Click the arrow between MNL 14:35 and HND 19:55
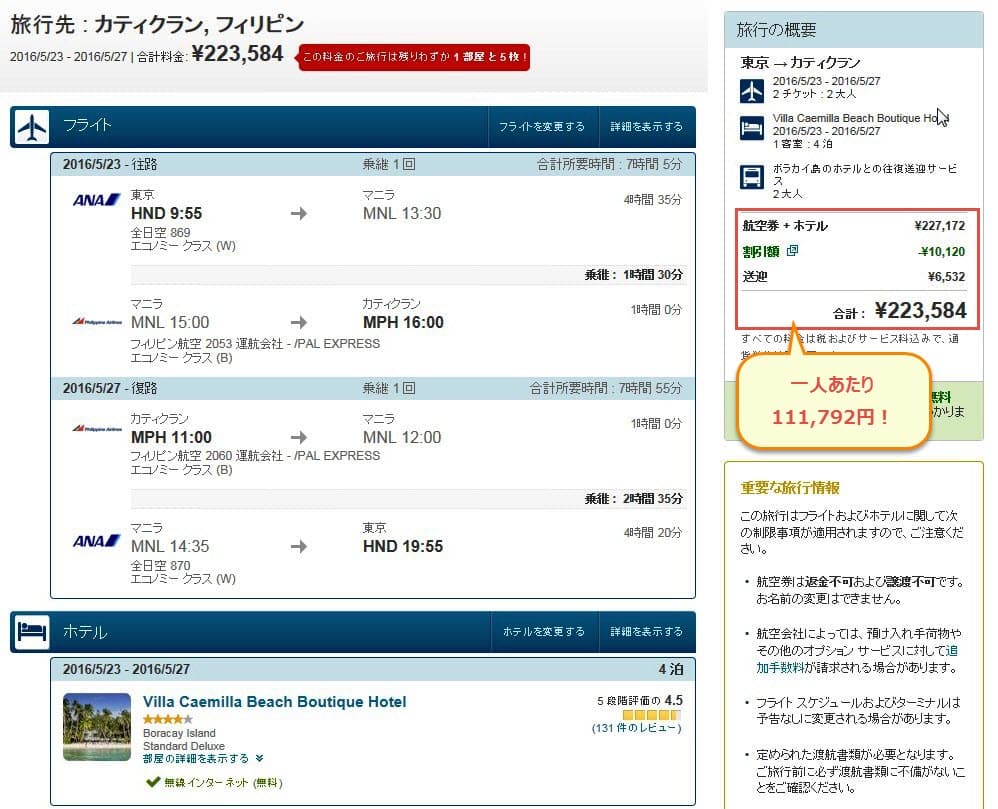The image size is (998, 809). pos(299,546)
